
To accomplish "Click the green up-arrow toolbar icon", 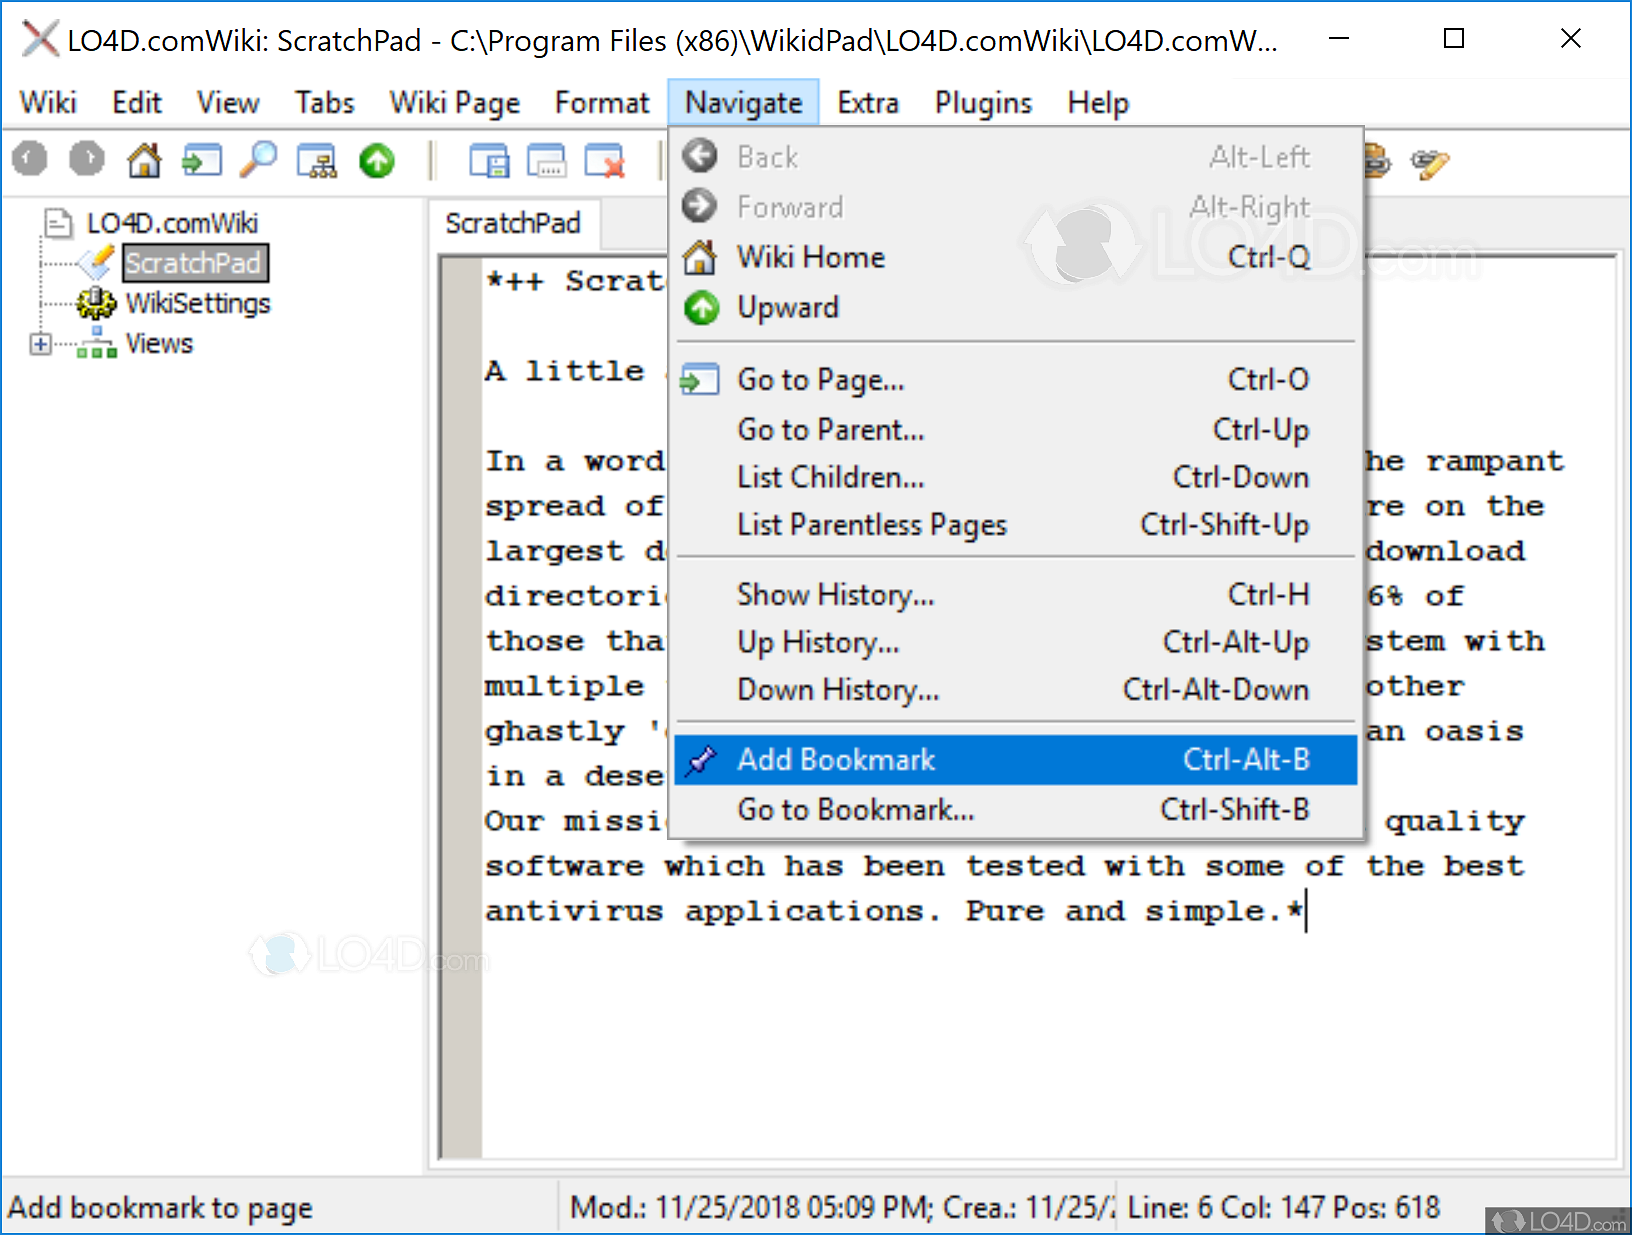I will 377,161.
